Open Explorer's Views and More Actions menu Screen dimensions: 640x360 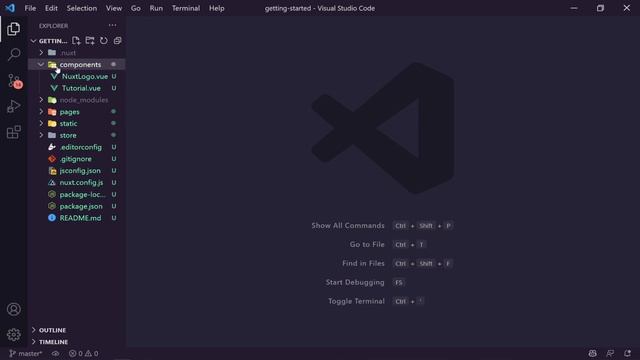112,25
